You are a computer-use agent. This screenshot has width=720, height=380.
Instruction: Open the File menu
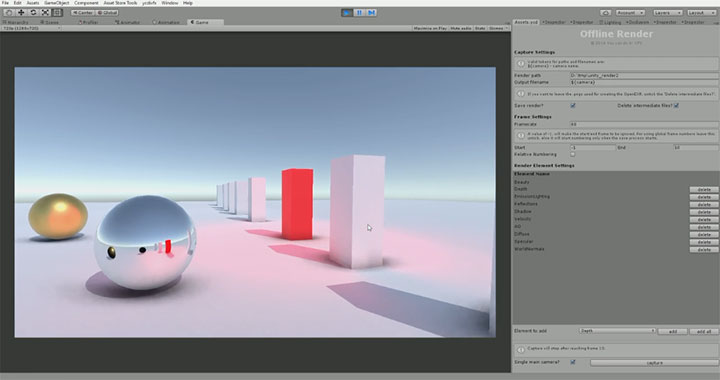point(6,3)
